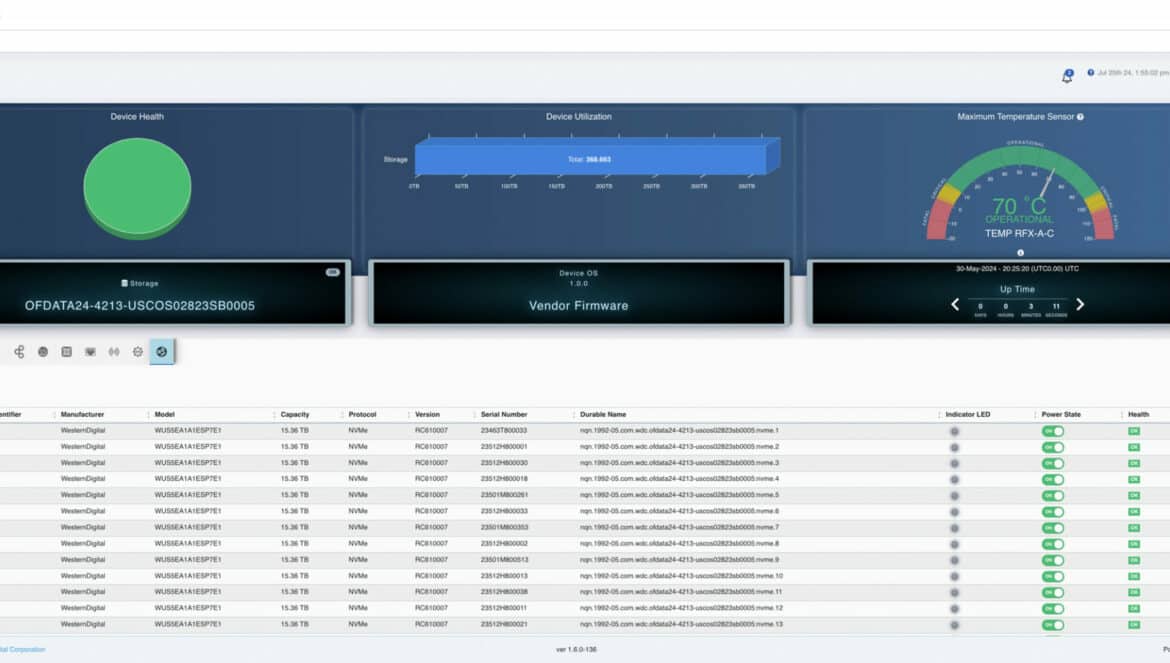The image size is (1170, 663).
Task: Select durable name ending nvme.13
Action: pyautogui.click(x=681, y=624)
